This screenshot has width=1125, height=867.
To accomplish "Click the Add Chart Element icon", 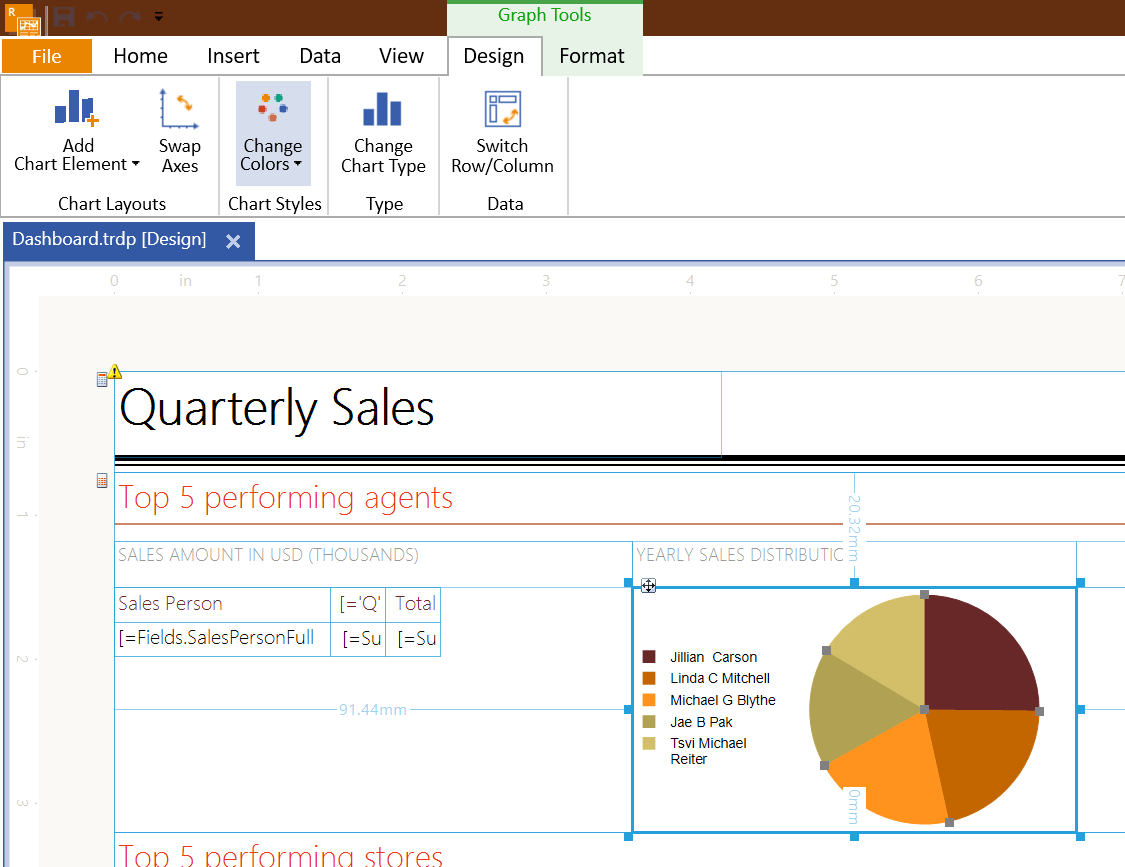I will (77, 108).
